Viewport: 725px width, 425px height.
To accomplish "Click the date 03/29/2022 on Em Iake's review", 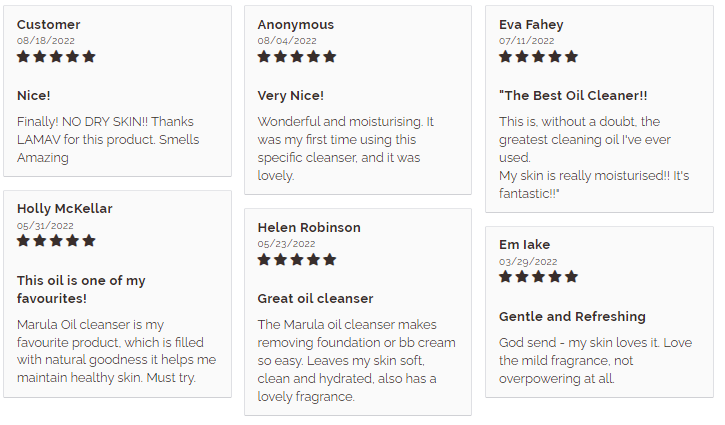I will (x=528, y=262).
